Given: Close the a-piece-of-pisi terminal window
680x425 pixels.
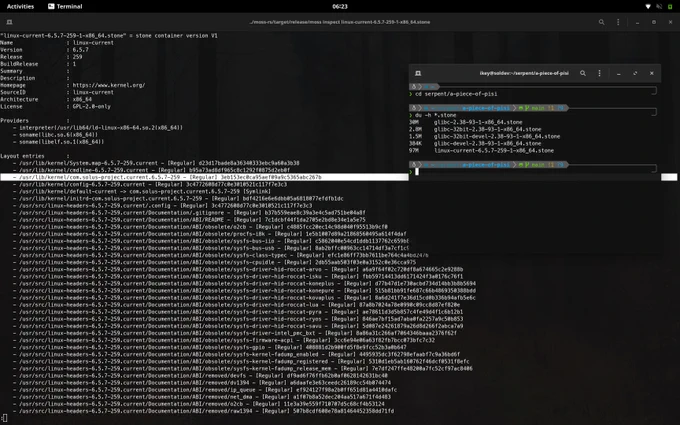Looking at the screenshot, I should [x=651, y=73].
